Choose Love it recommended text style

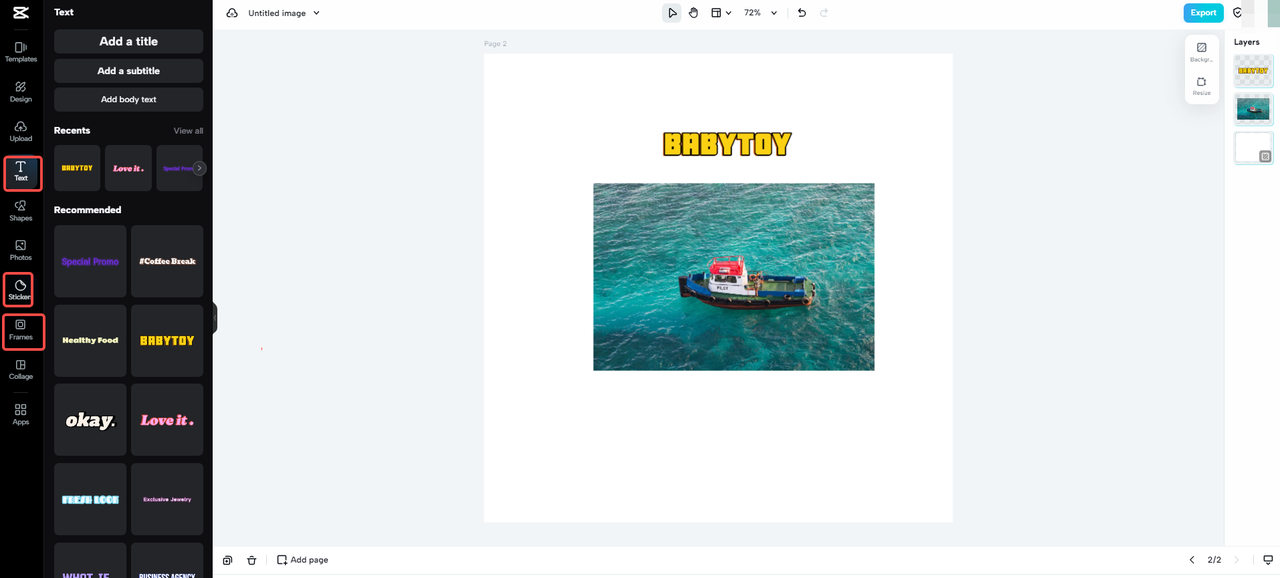(x=167, y=420)
